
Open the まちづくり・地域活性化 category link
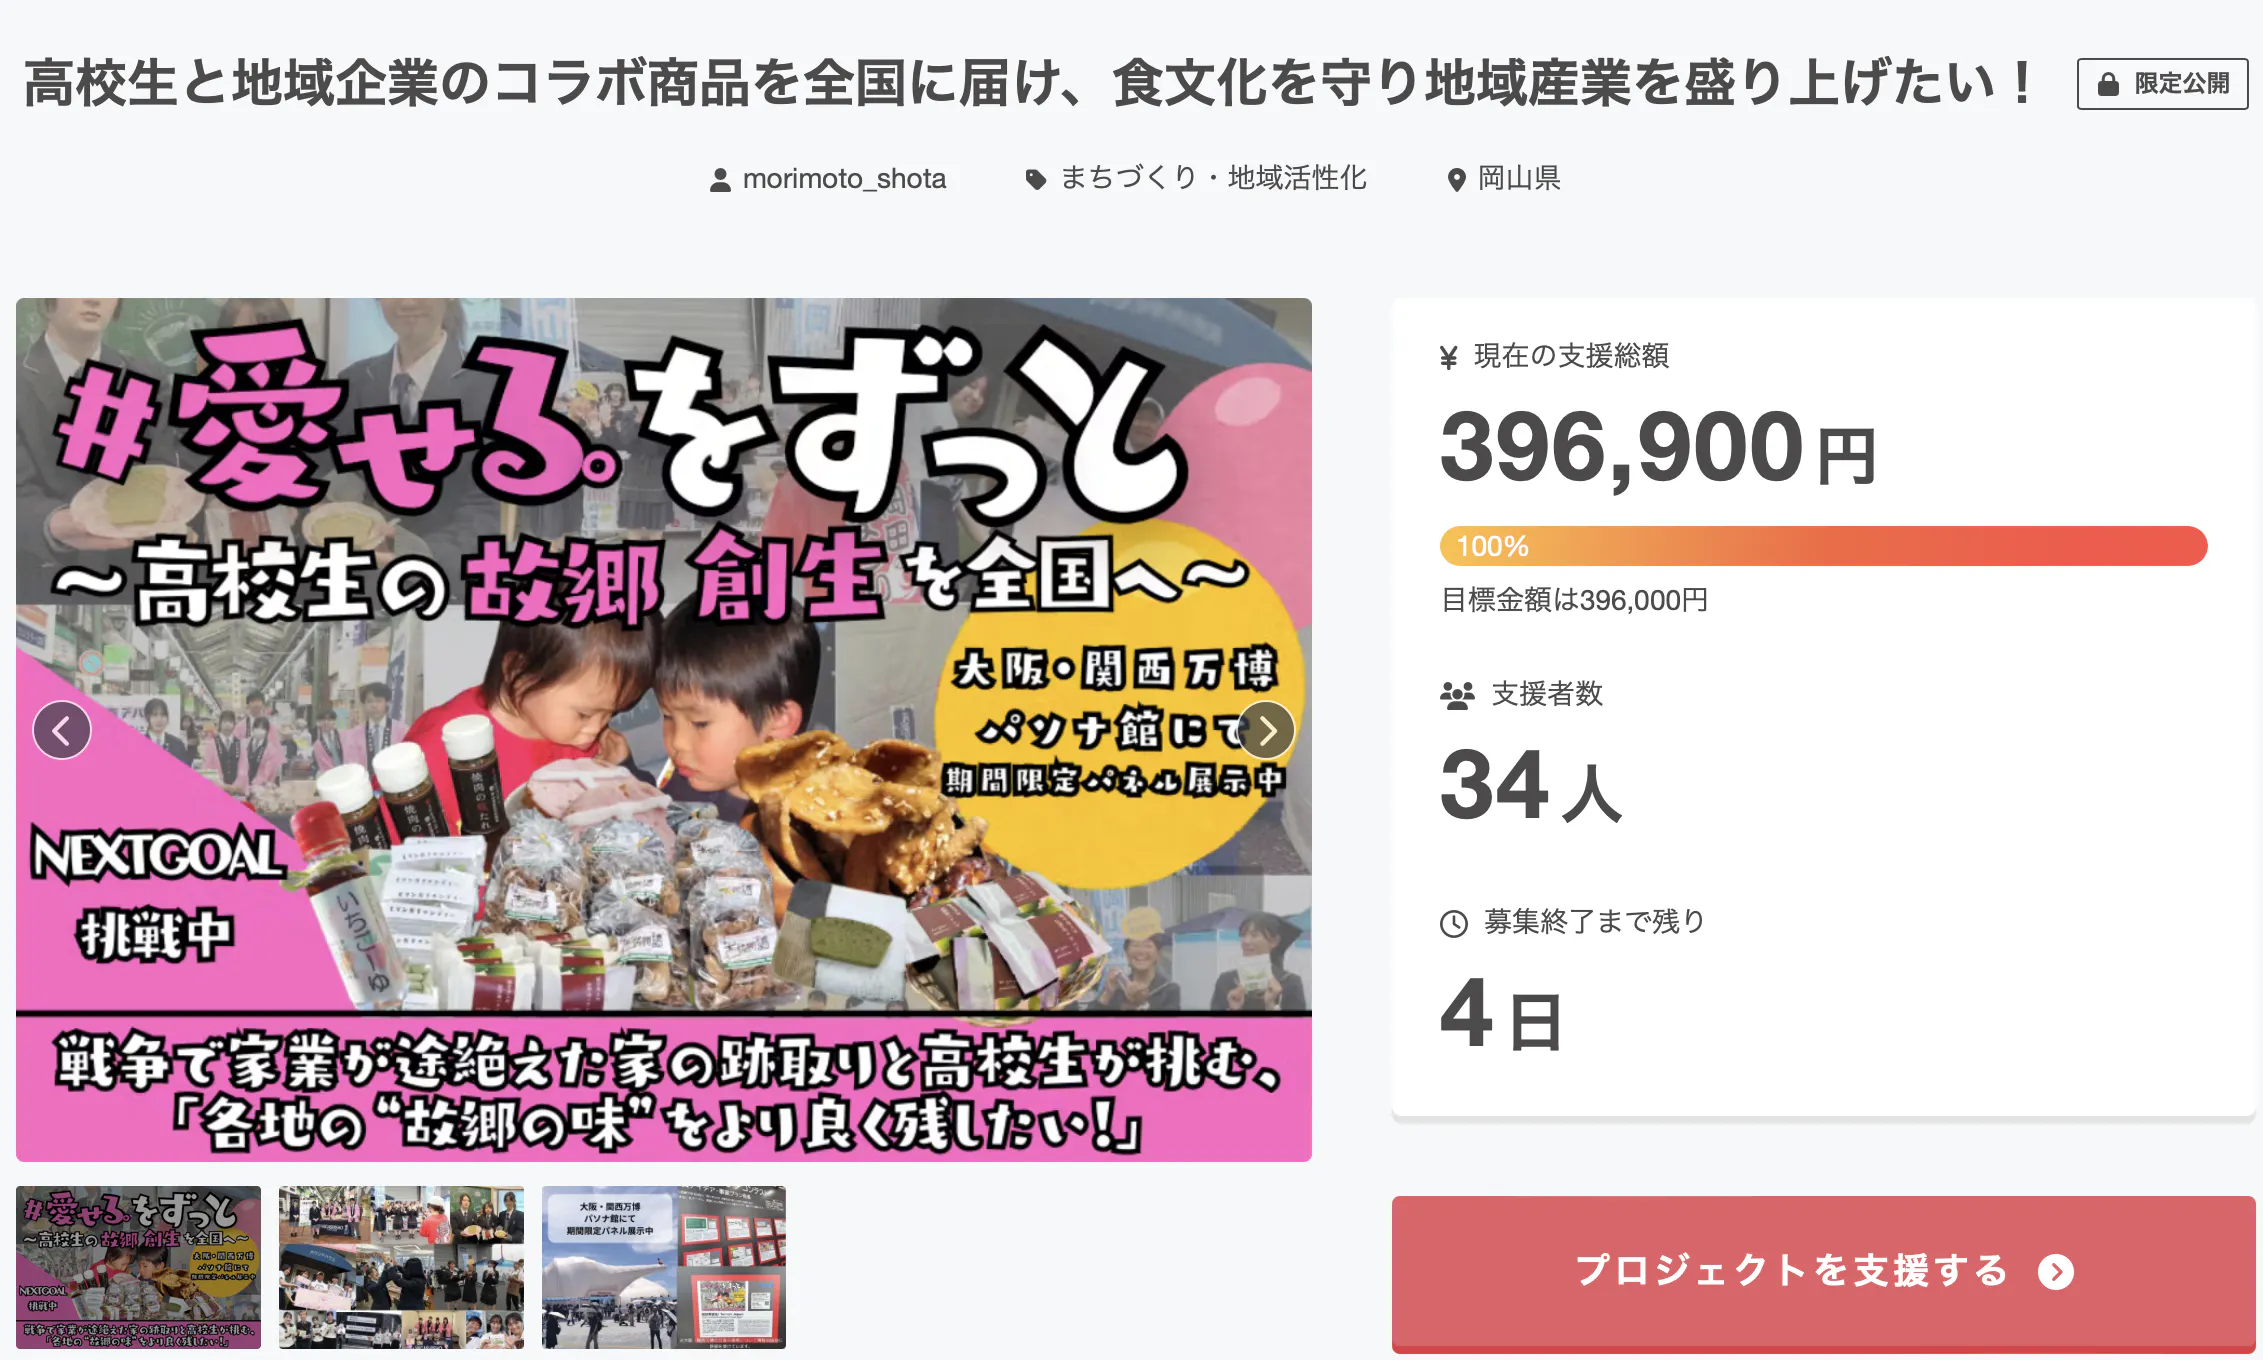coord(1213,178)
